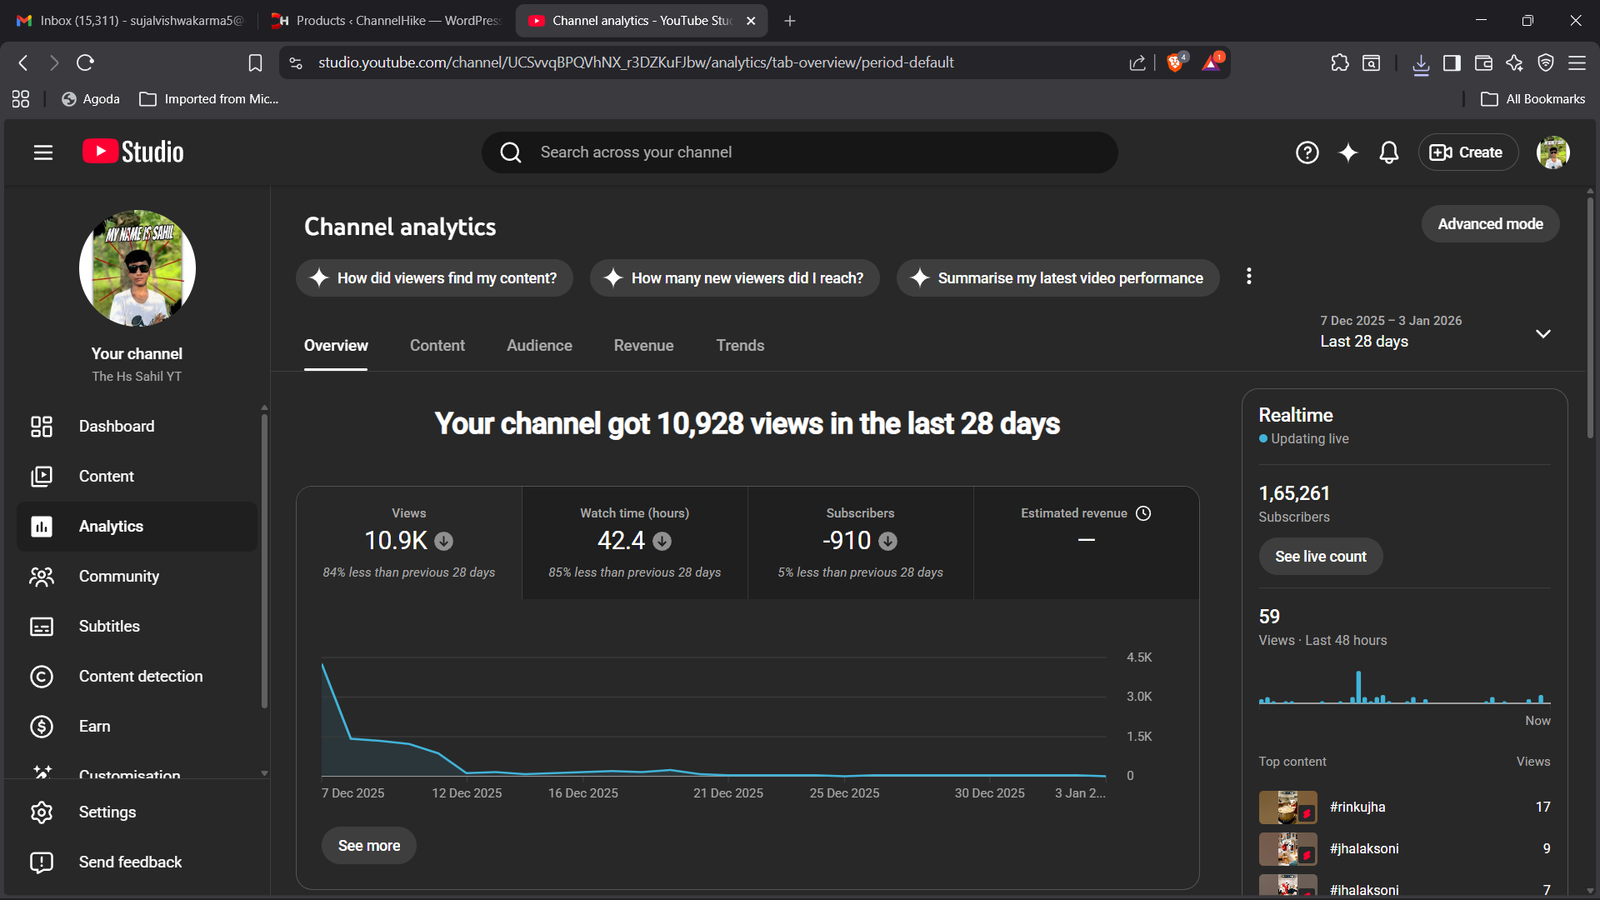
Task: Select the Watch time (hours) metric card
Action: click(634, 543)
